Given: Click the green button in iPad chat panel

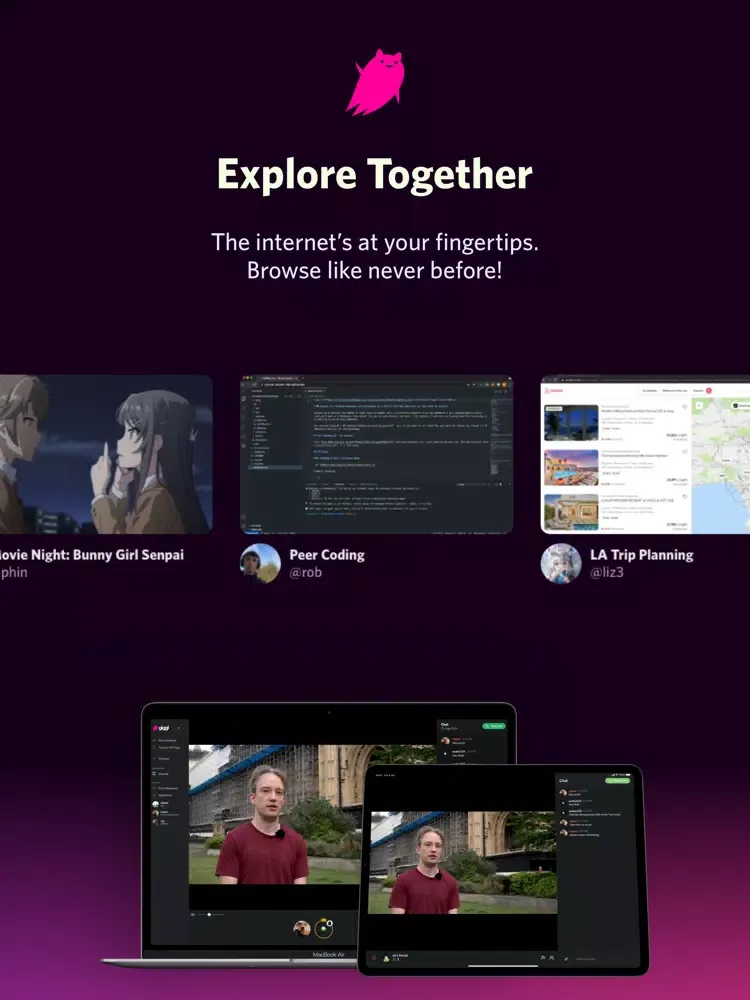Looking at the screenshot, I should [x=617, y=781].
